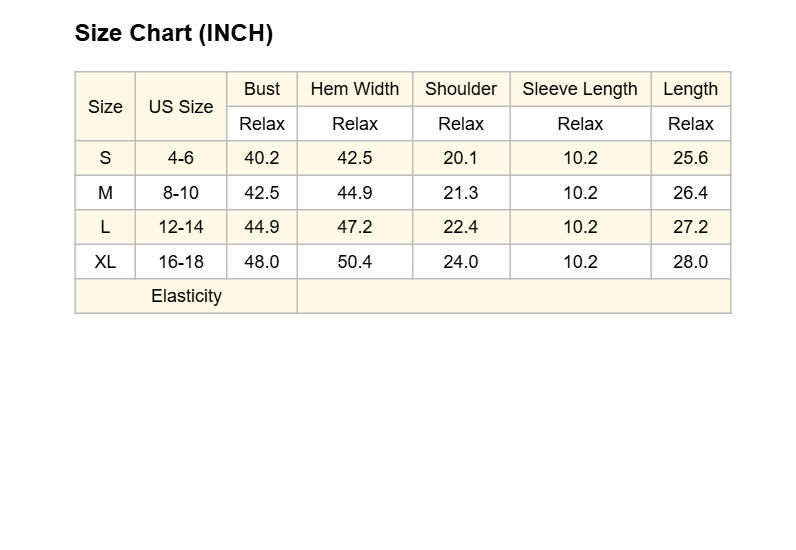This screenshot has height=550, width=796.
Task: Click the Shoulder column header
Action: tap(461, 89)
